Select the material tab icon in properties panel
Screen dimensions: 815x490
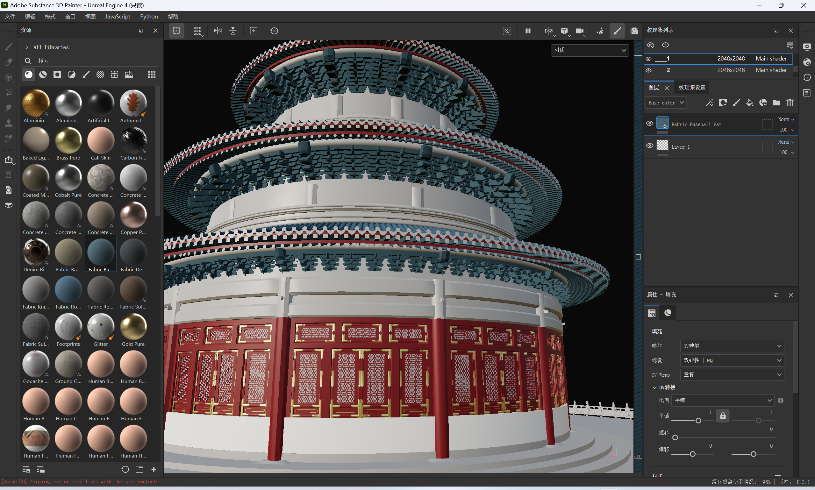pos(668,313)
